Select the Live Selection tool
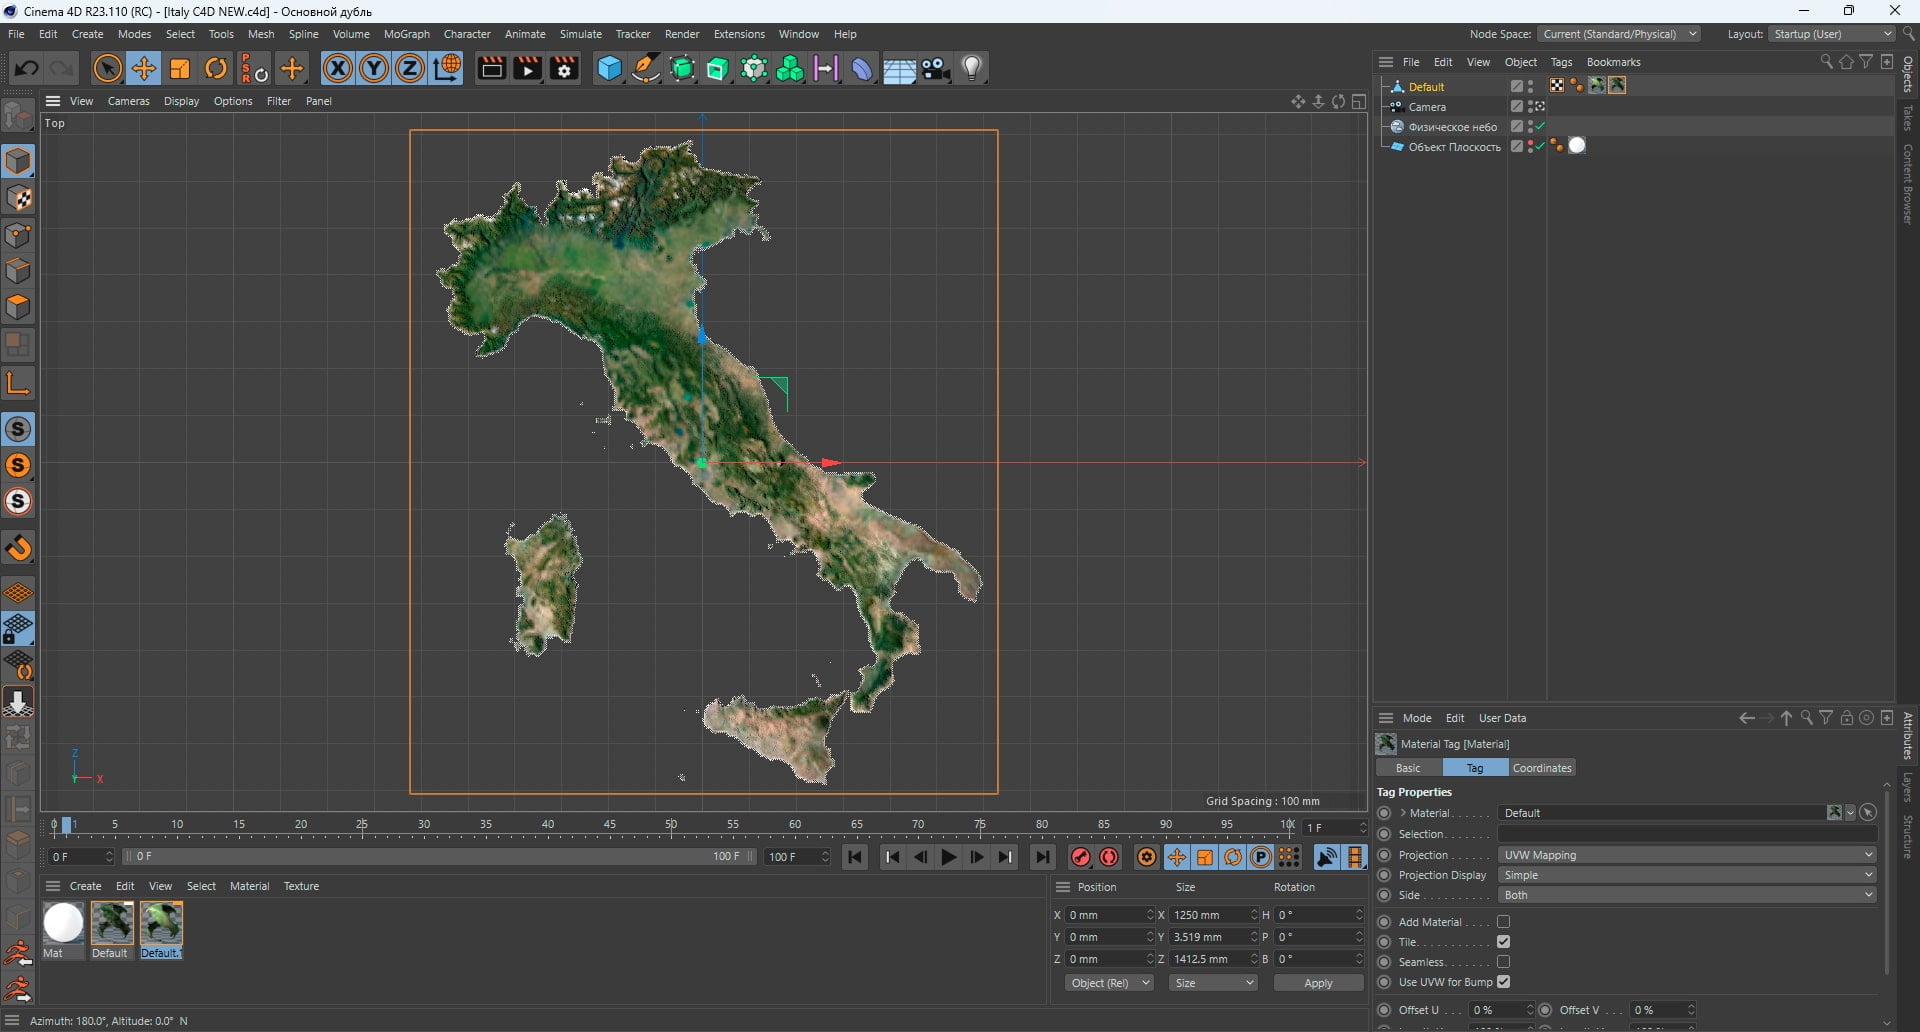The image size is (1920, 1032). click(x=107, y=68)
